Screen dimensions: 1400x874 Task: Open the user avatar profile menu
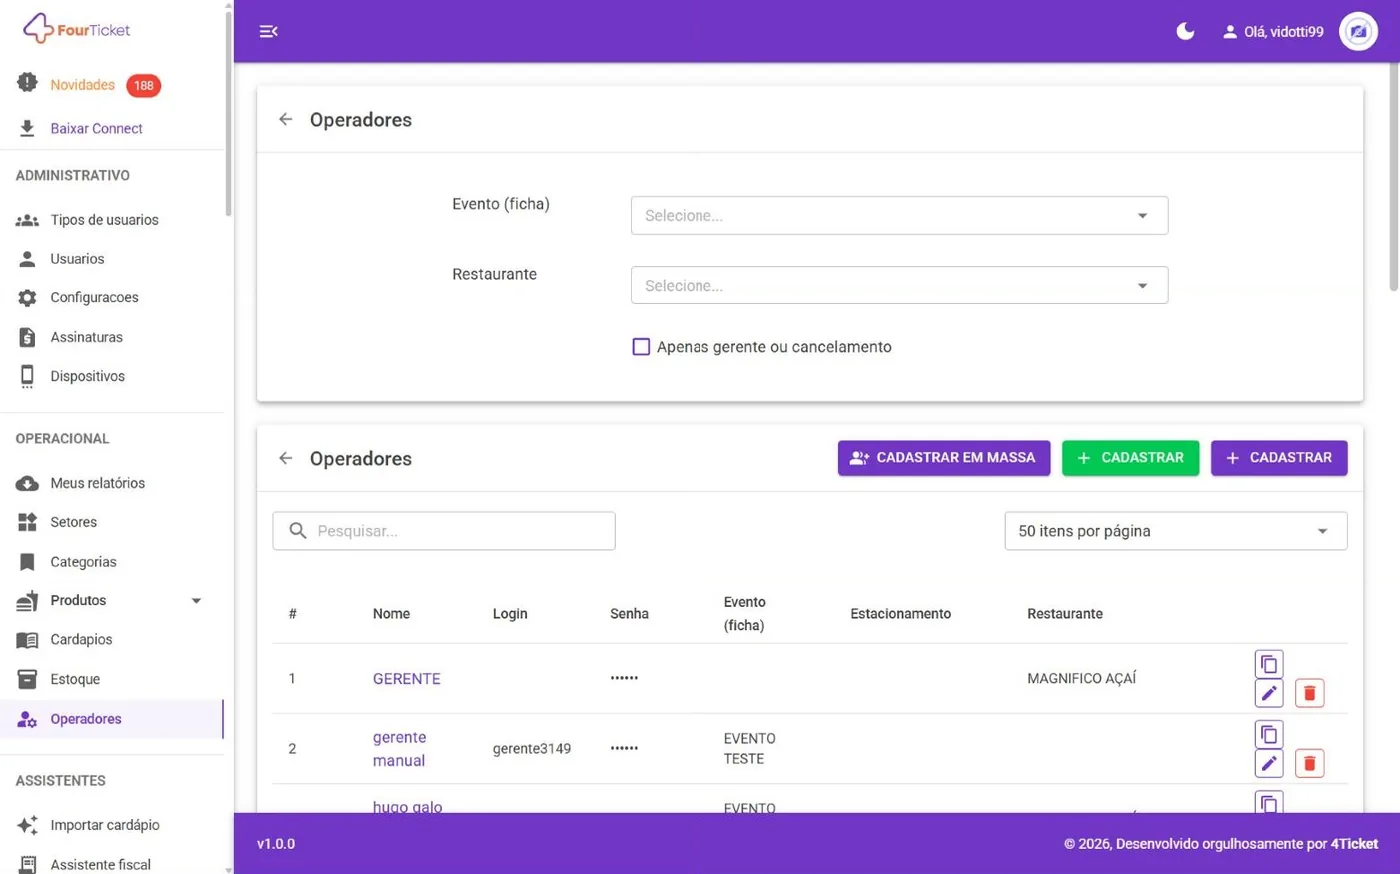(x=1358, y=31)
